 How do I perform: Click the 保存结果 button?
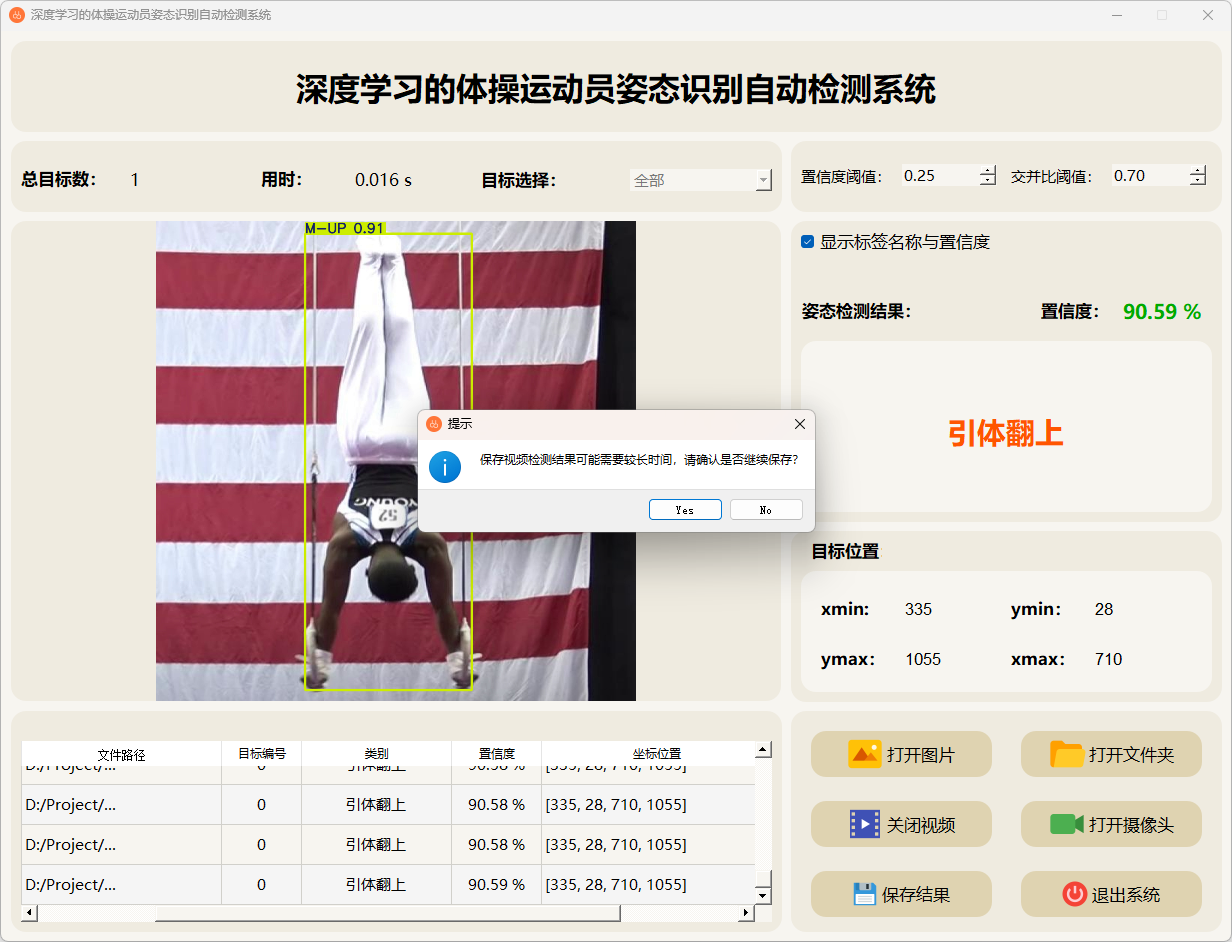pos(901,894)
